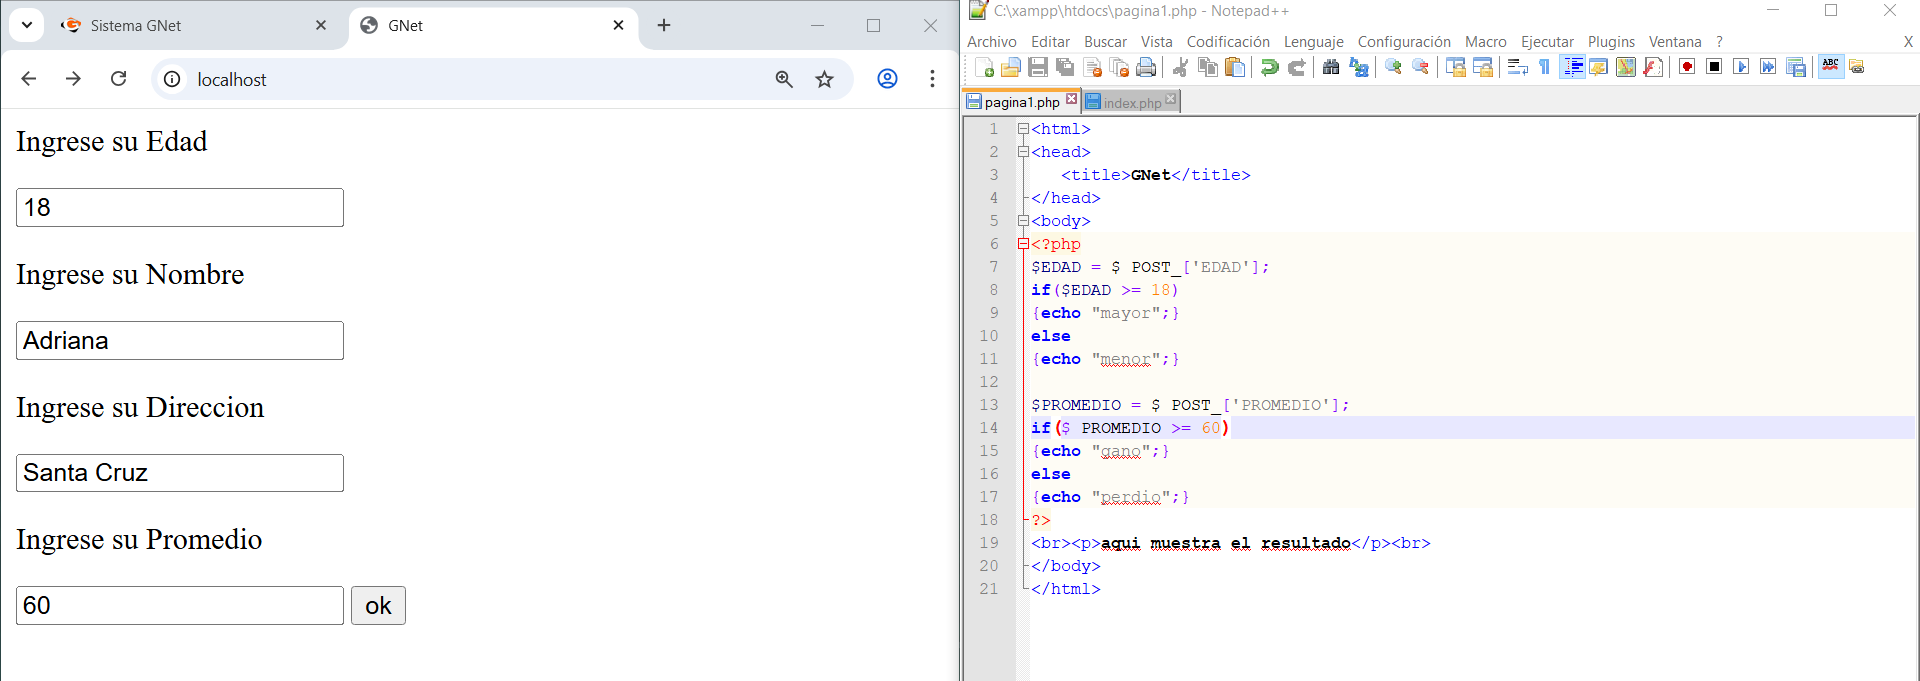This screenshot has height=681, width=1920.
Task: Click the Nombre field containing Adriana
Action: 180,341
